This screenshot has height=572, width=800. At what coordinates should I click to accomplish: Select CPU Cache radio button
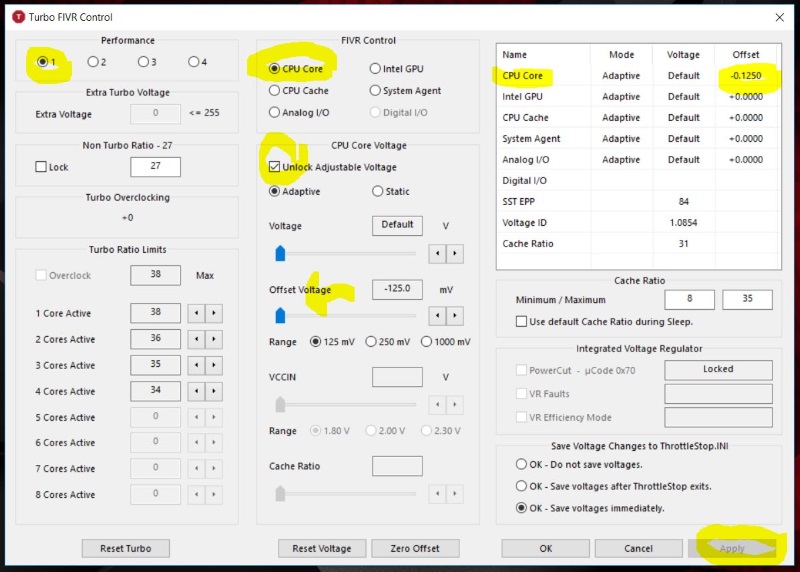pyautogui.click(x=299, y=90)
